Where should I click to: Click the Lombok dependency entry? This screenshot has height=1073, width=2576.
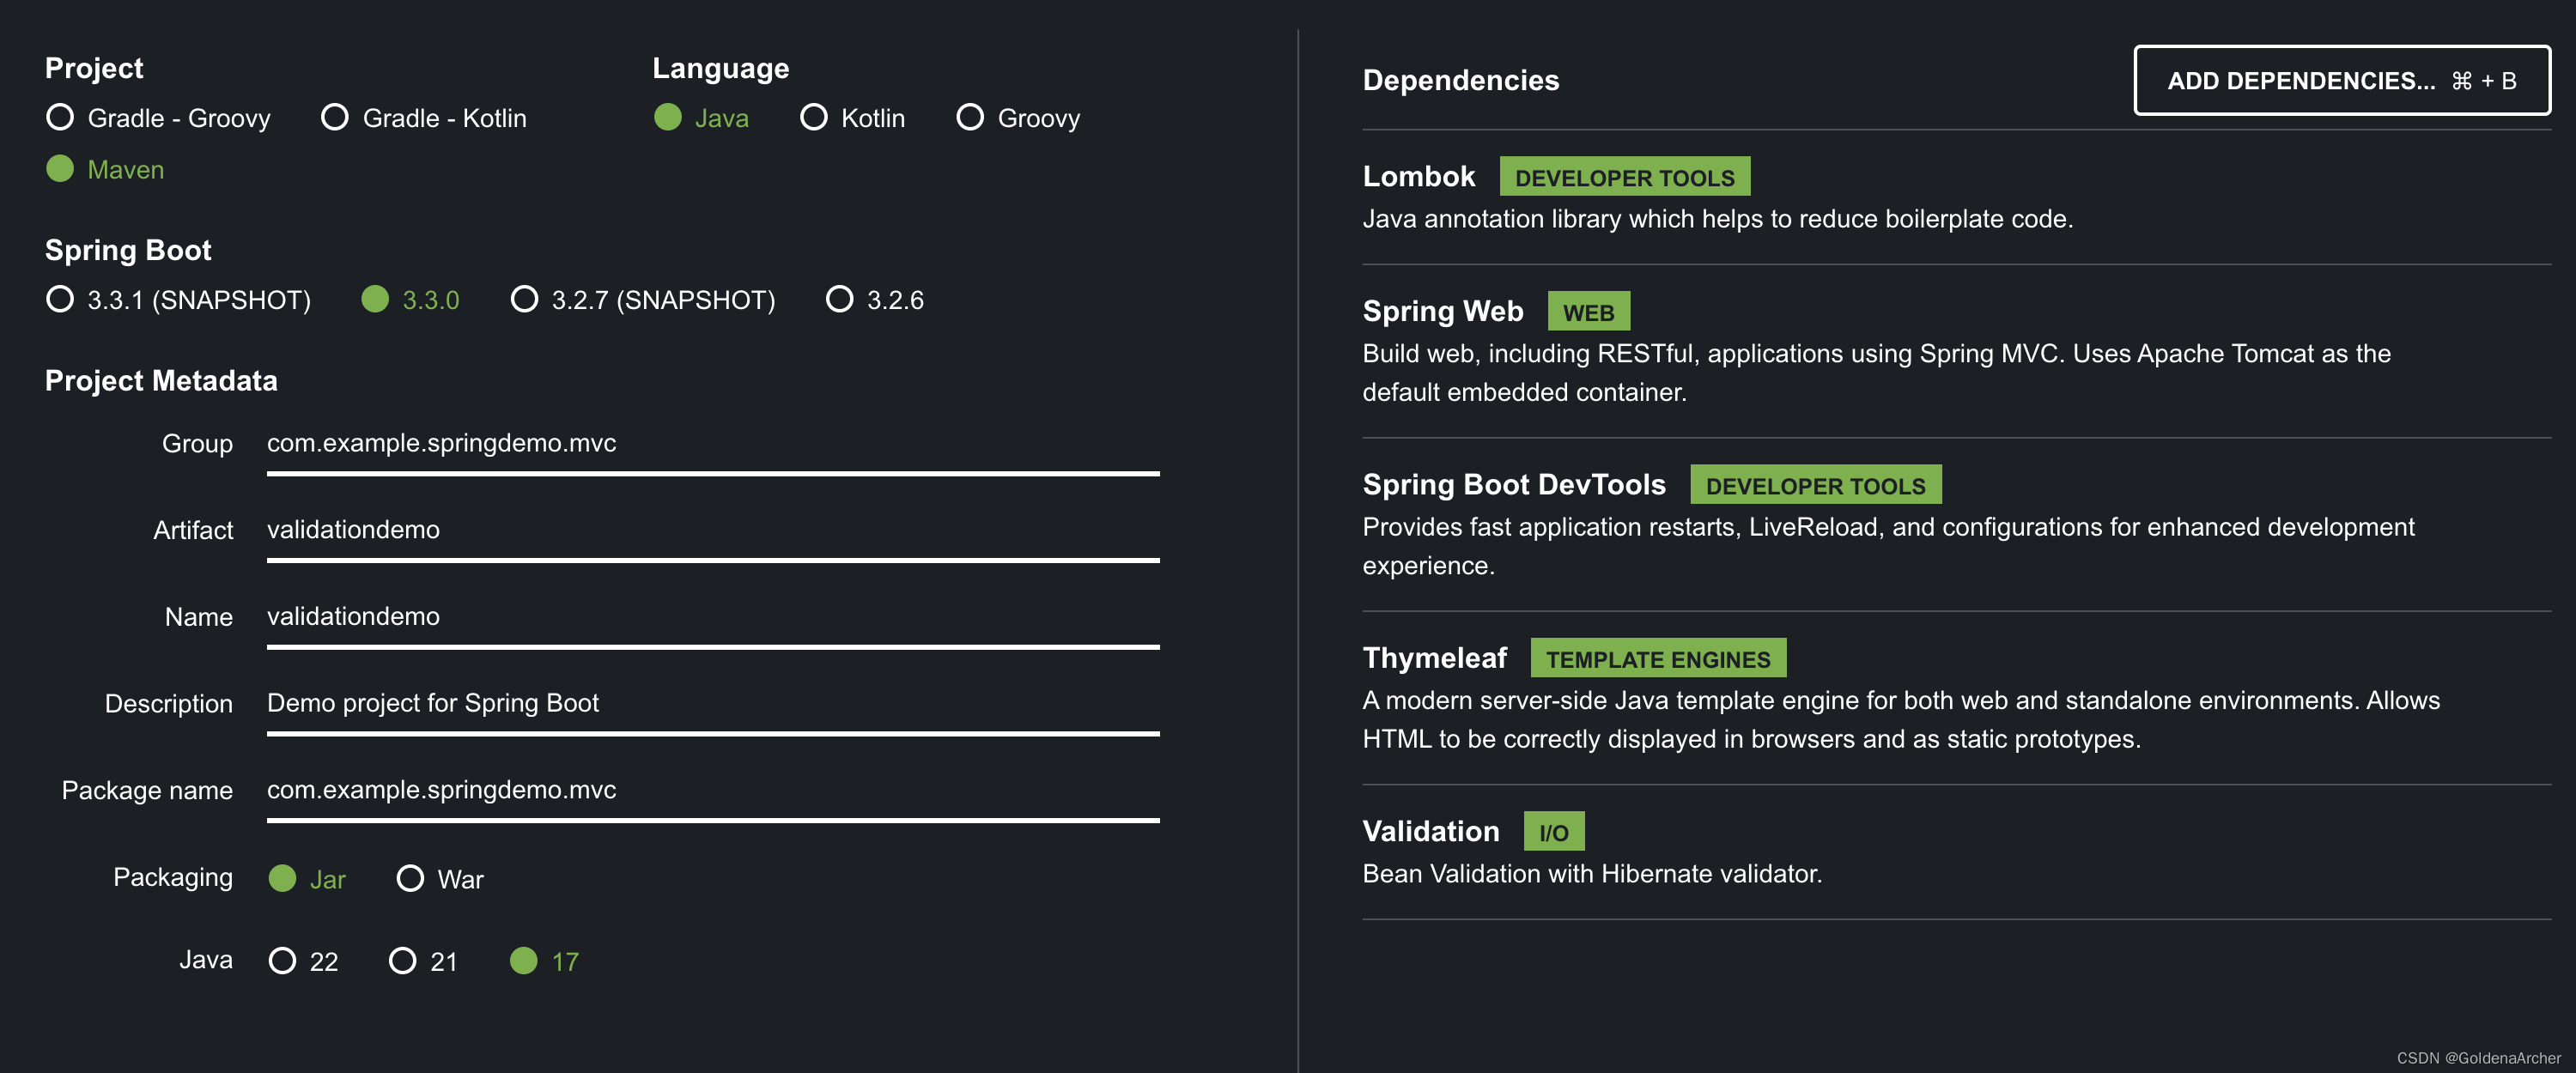click(1956, 197)
